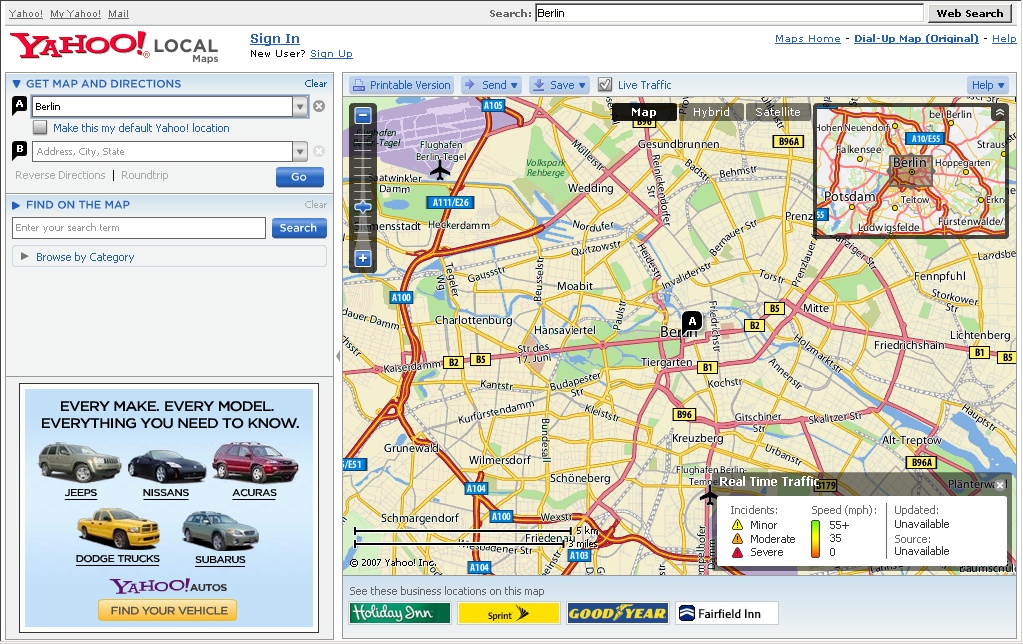Click the Sign In link

pyautogui.click(x=275, y=38)
